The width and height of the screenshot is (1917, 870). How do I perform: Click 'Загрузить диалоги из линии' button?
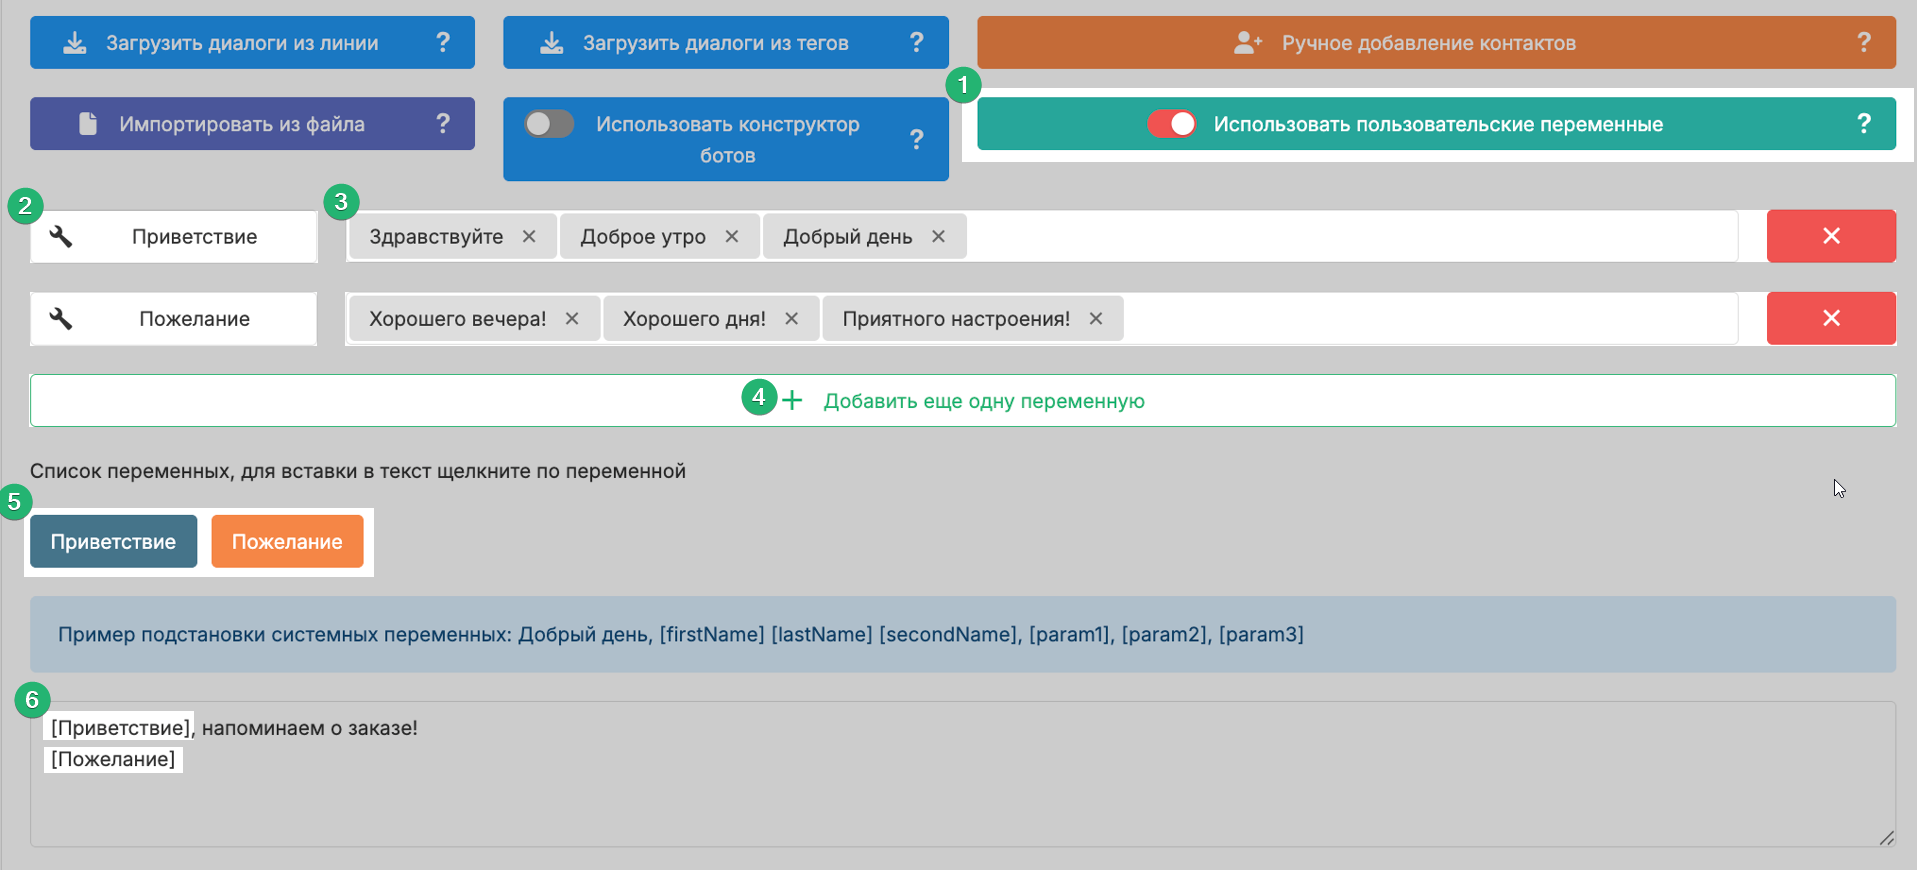pos(242,43)
